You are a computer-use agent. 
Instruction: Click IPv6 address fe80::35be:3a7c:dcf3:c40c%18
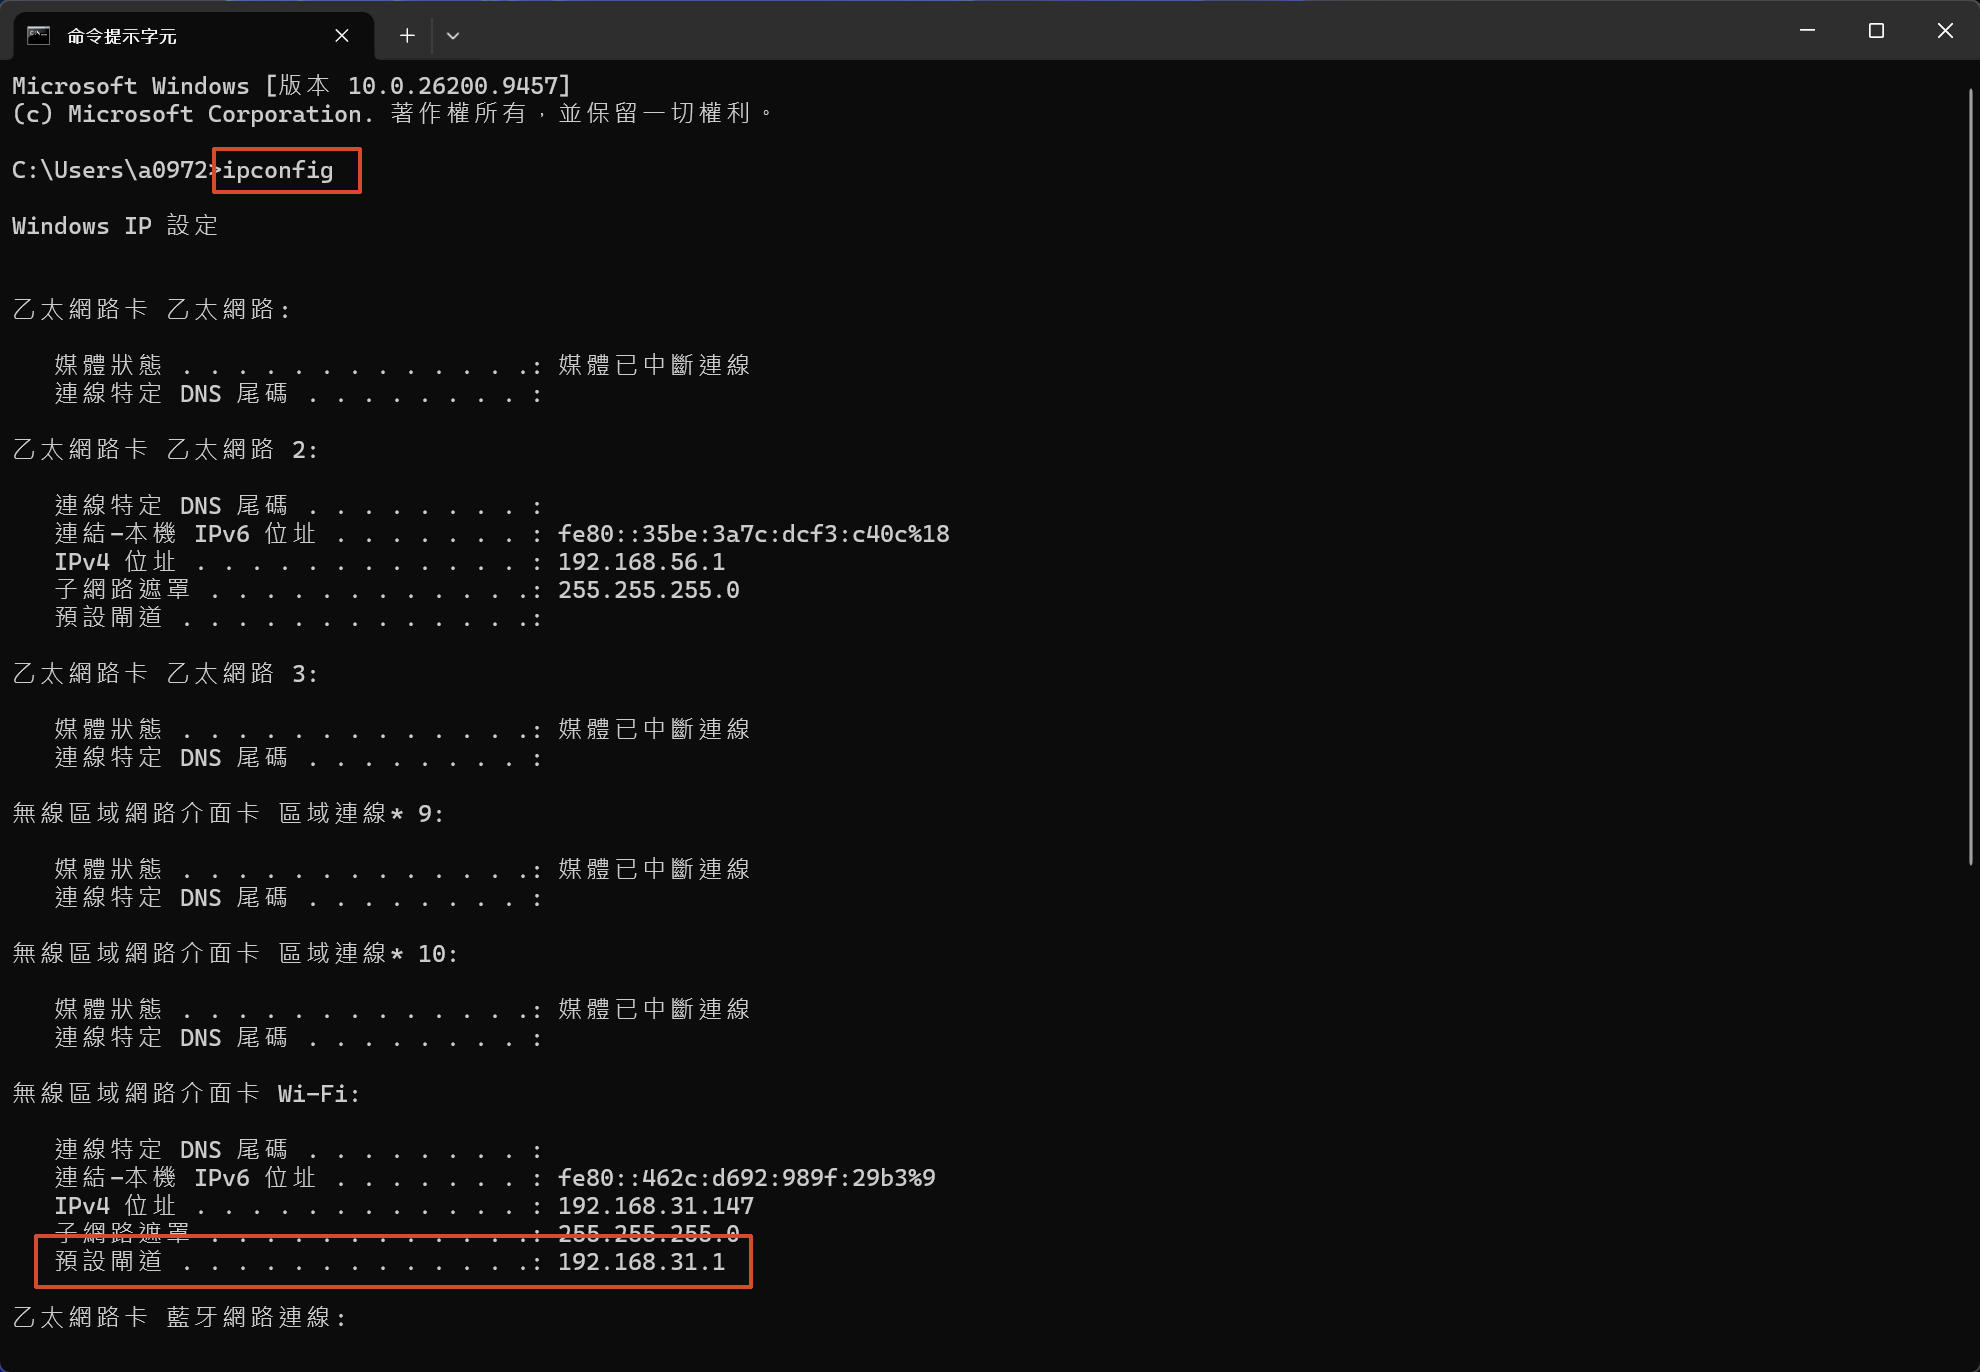754,534
